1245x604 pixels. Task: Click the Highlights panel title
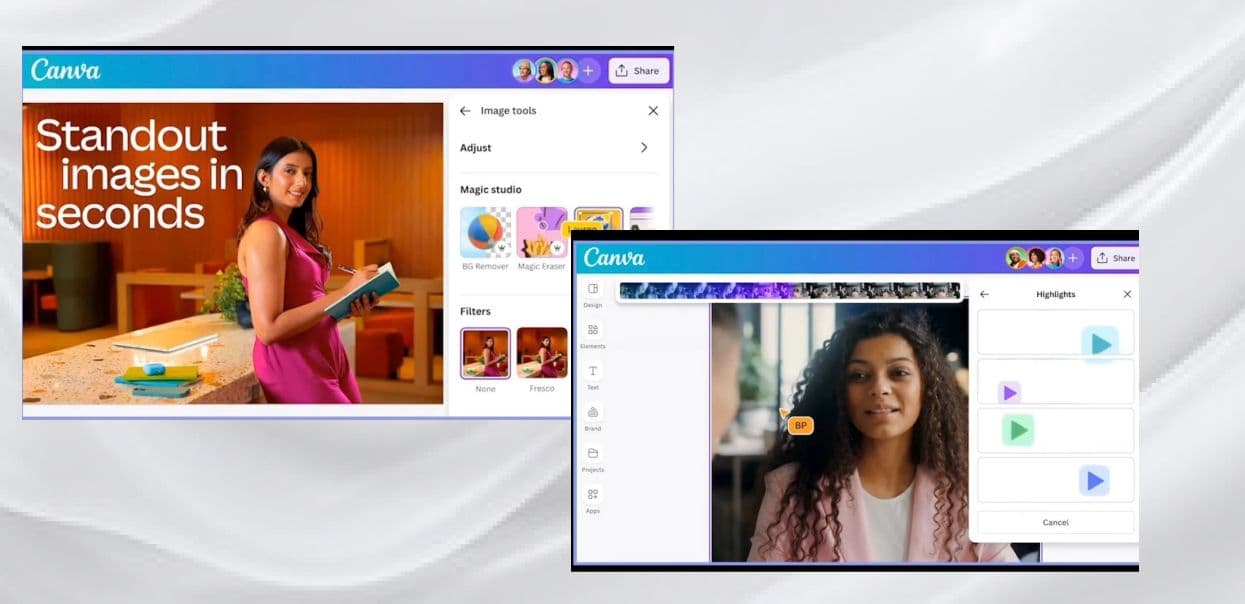coord(1056,294)
